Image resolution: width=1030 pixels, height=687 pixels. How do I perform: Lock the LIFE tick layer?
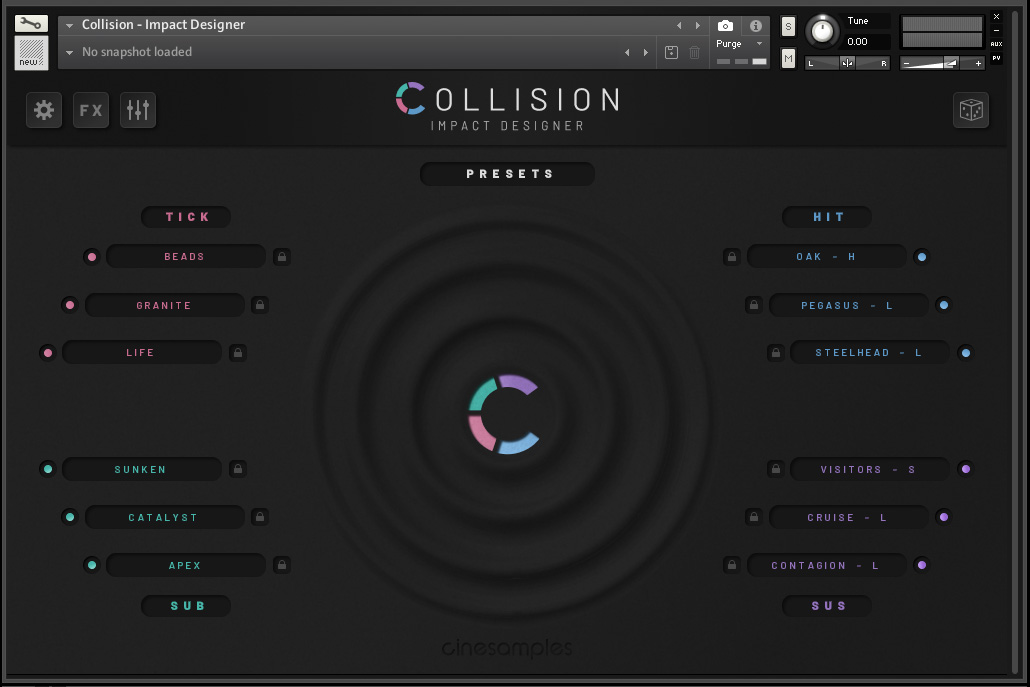[238, 353]
